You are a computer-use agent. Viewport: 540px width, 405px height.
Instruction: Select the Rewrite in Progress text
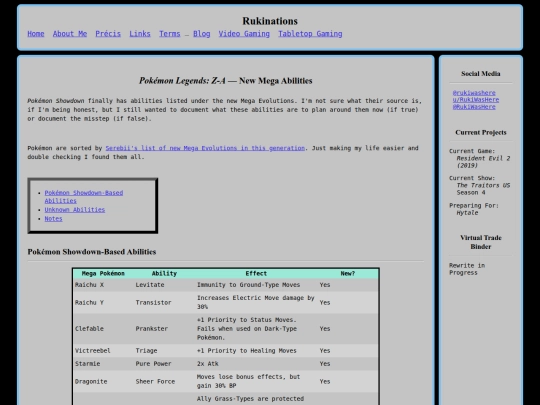(x=467, y=269)
